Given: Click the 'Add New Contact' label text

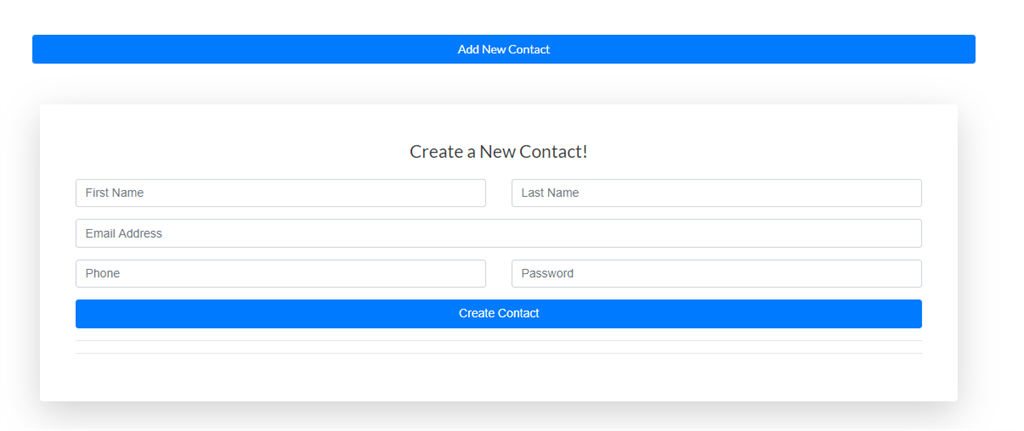Looking at the screenshot, I should click(x=504, y=50).
